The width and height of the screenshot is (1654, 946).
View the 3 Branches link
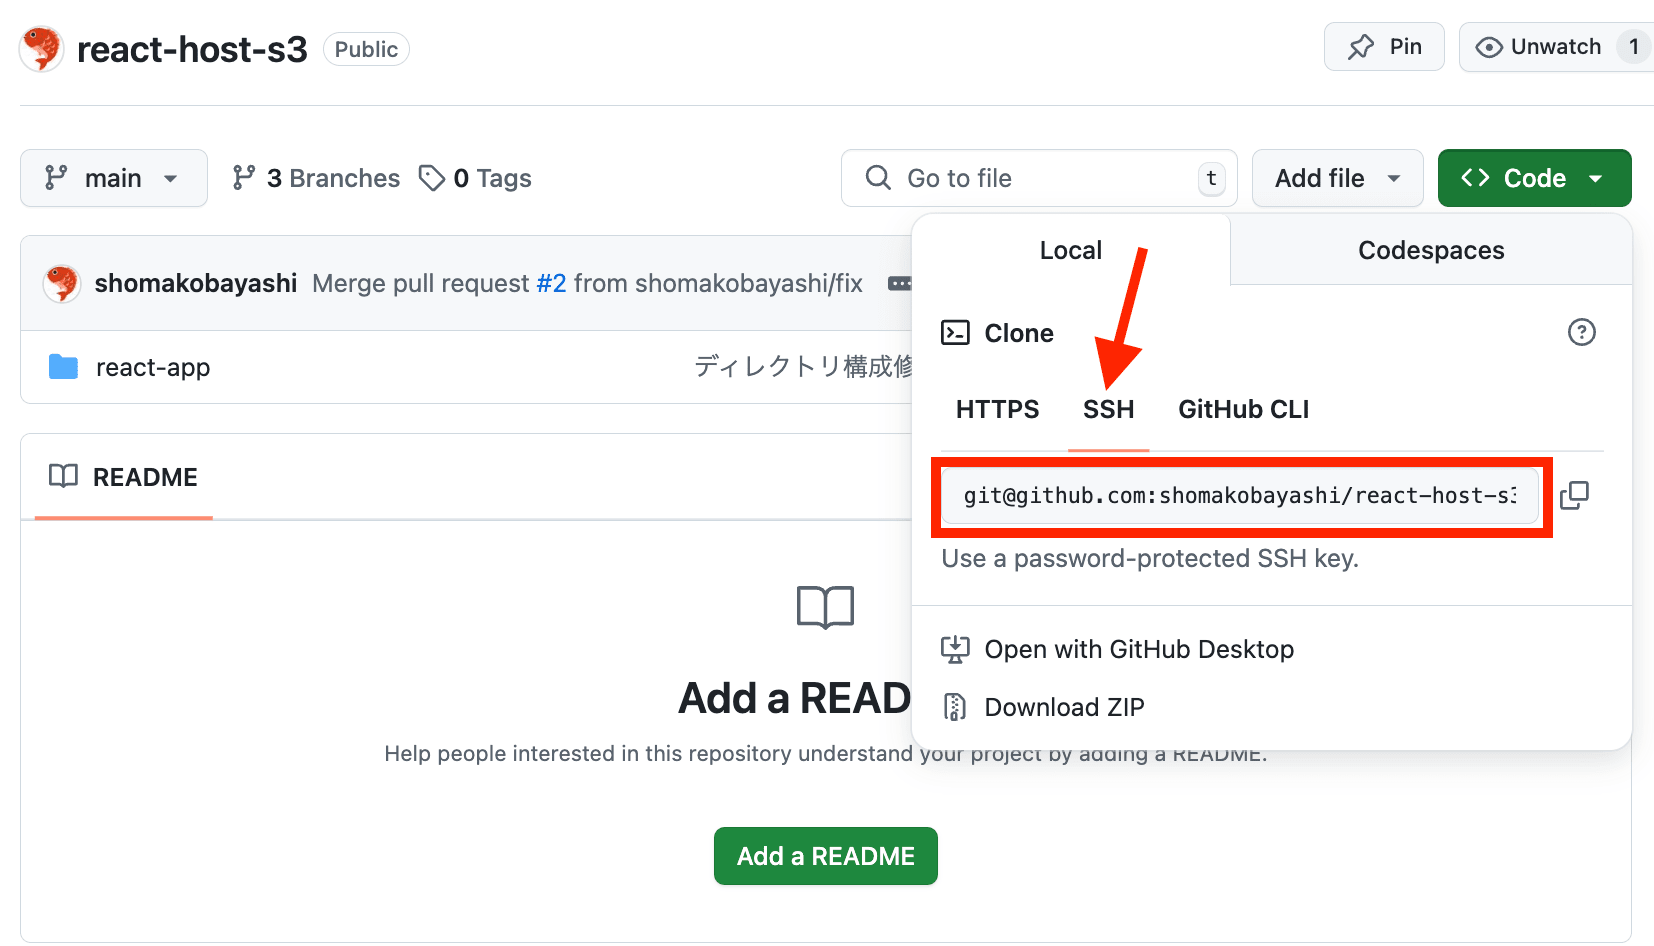tap(316, 178)
